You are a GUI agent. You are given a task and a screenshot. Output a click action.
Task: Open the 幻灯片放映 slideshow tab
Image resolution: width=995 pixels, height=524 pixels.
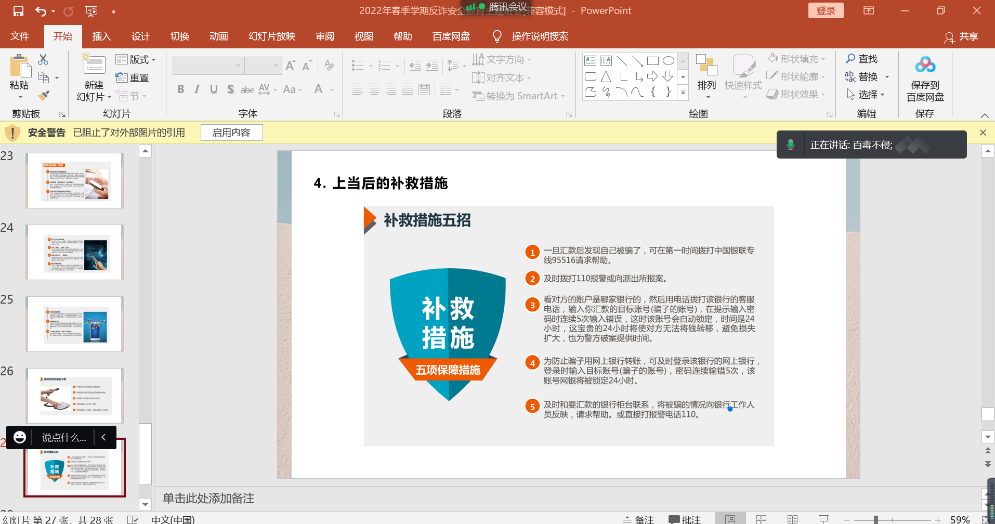coord(272,36)
